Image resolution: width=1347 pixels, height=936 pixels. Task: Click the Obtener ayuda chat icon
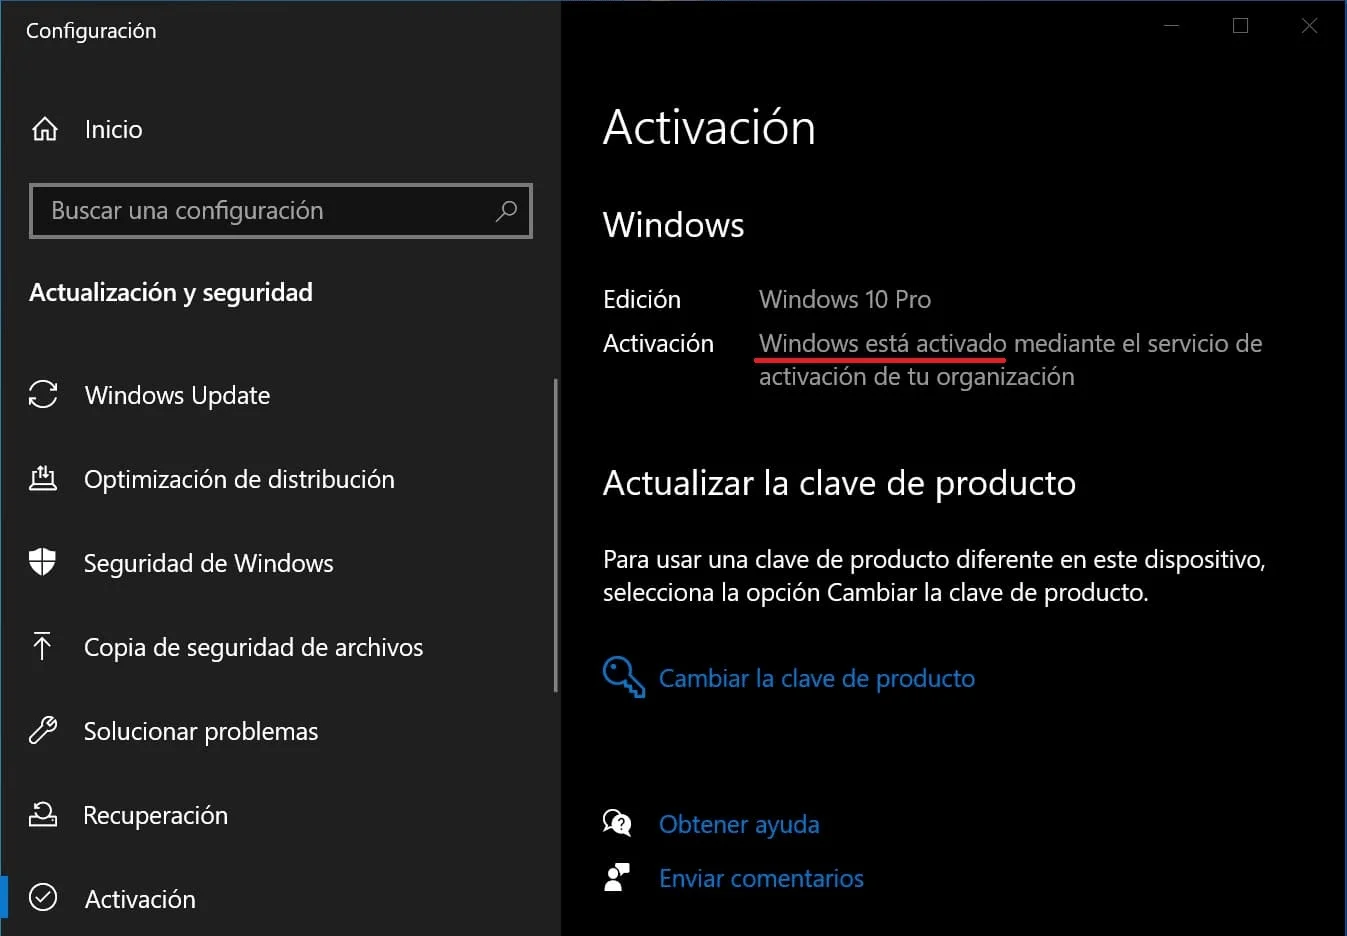click(x=617, y=823)
